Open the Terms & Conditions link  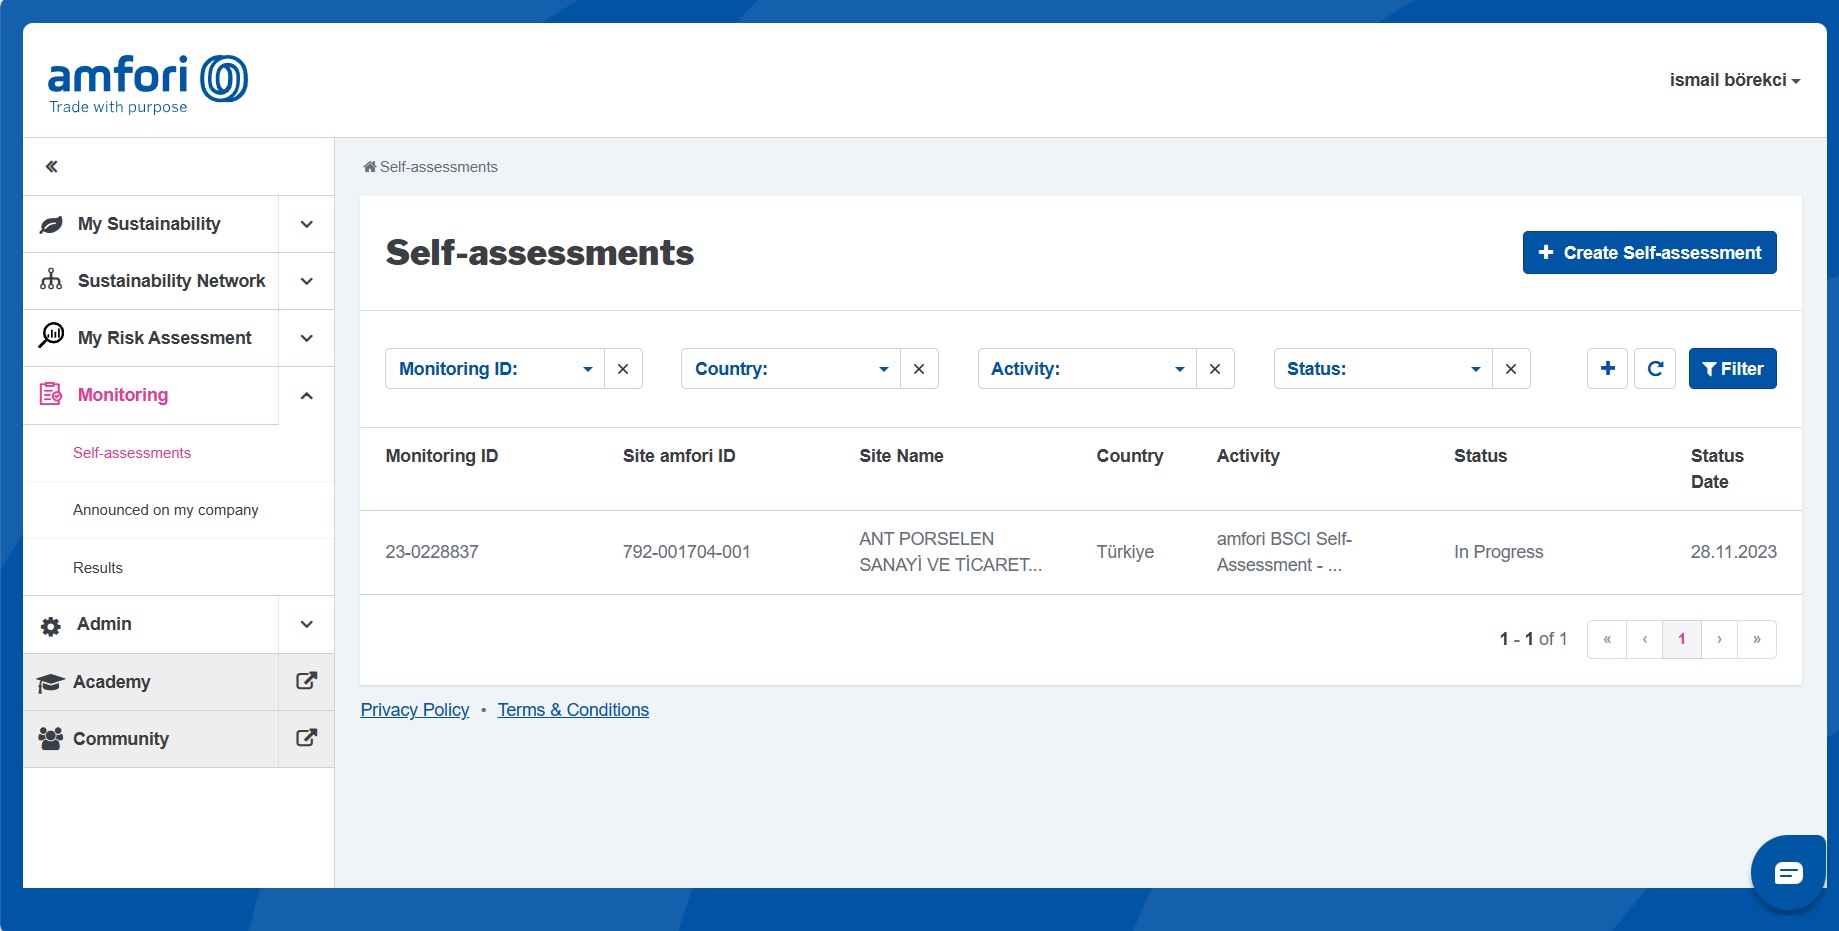click(573, 710)
